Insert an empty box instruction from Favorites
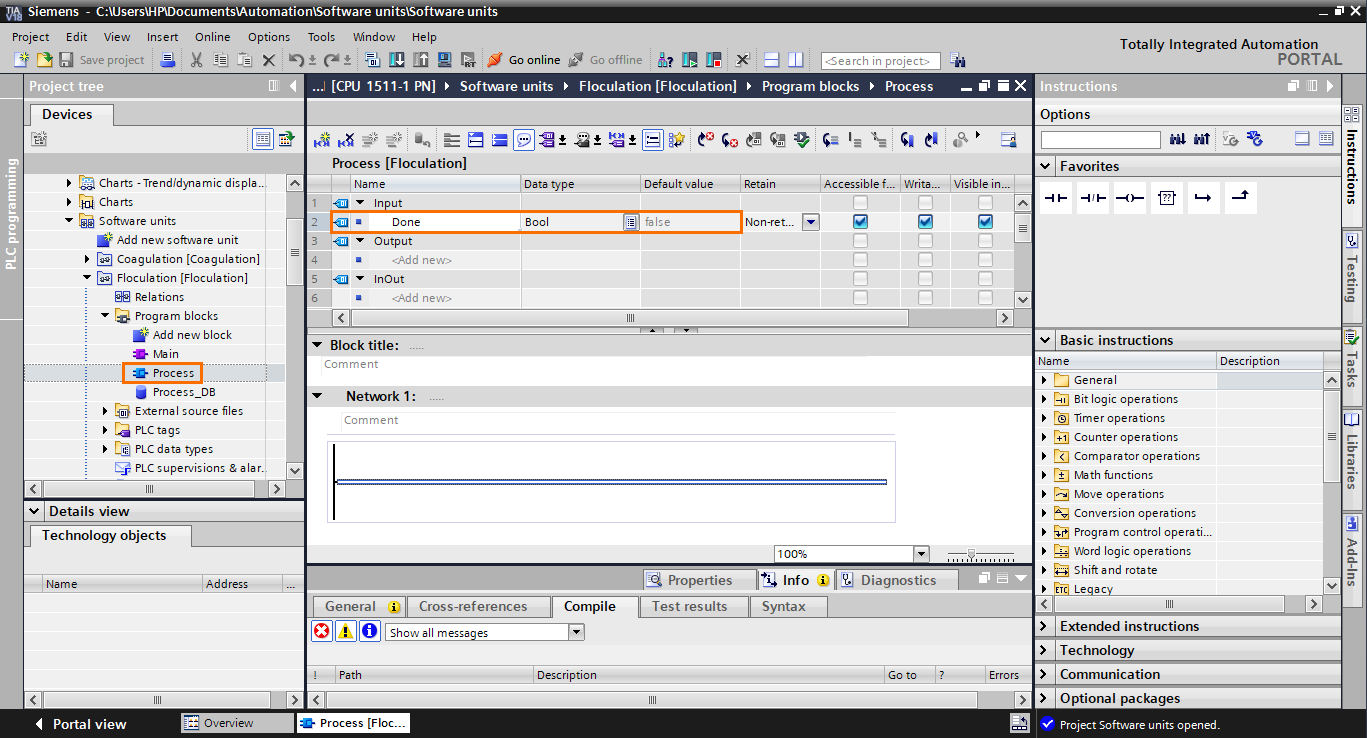The width and height of the screenshot is (1367, 738). (x=1166, y=197)
